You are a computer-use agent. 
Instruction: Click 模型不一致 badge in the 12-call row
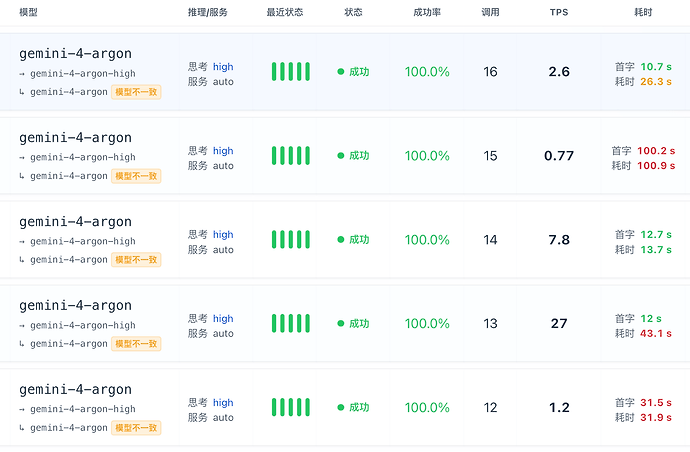[x=136, y=428]
